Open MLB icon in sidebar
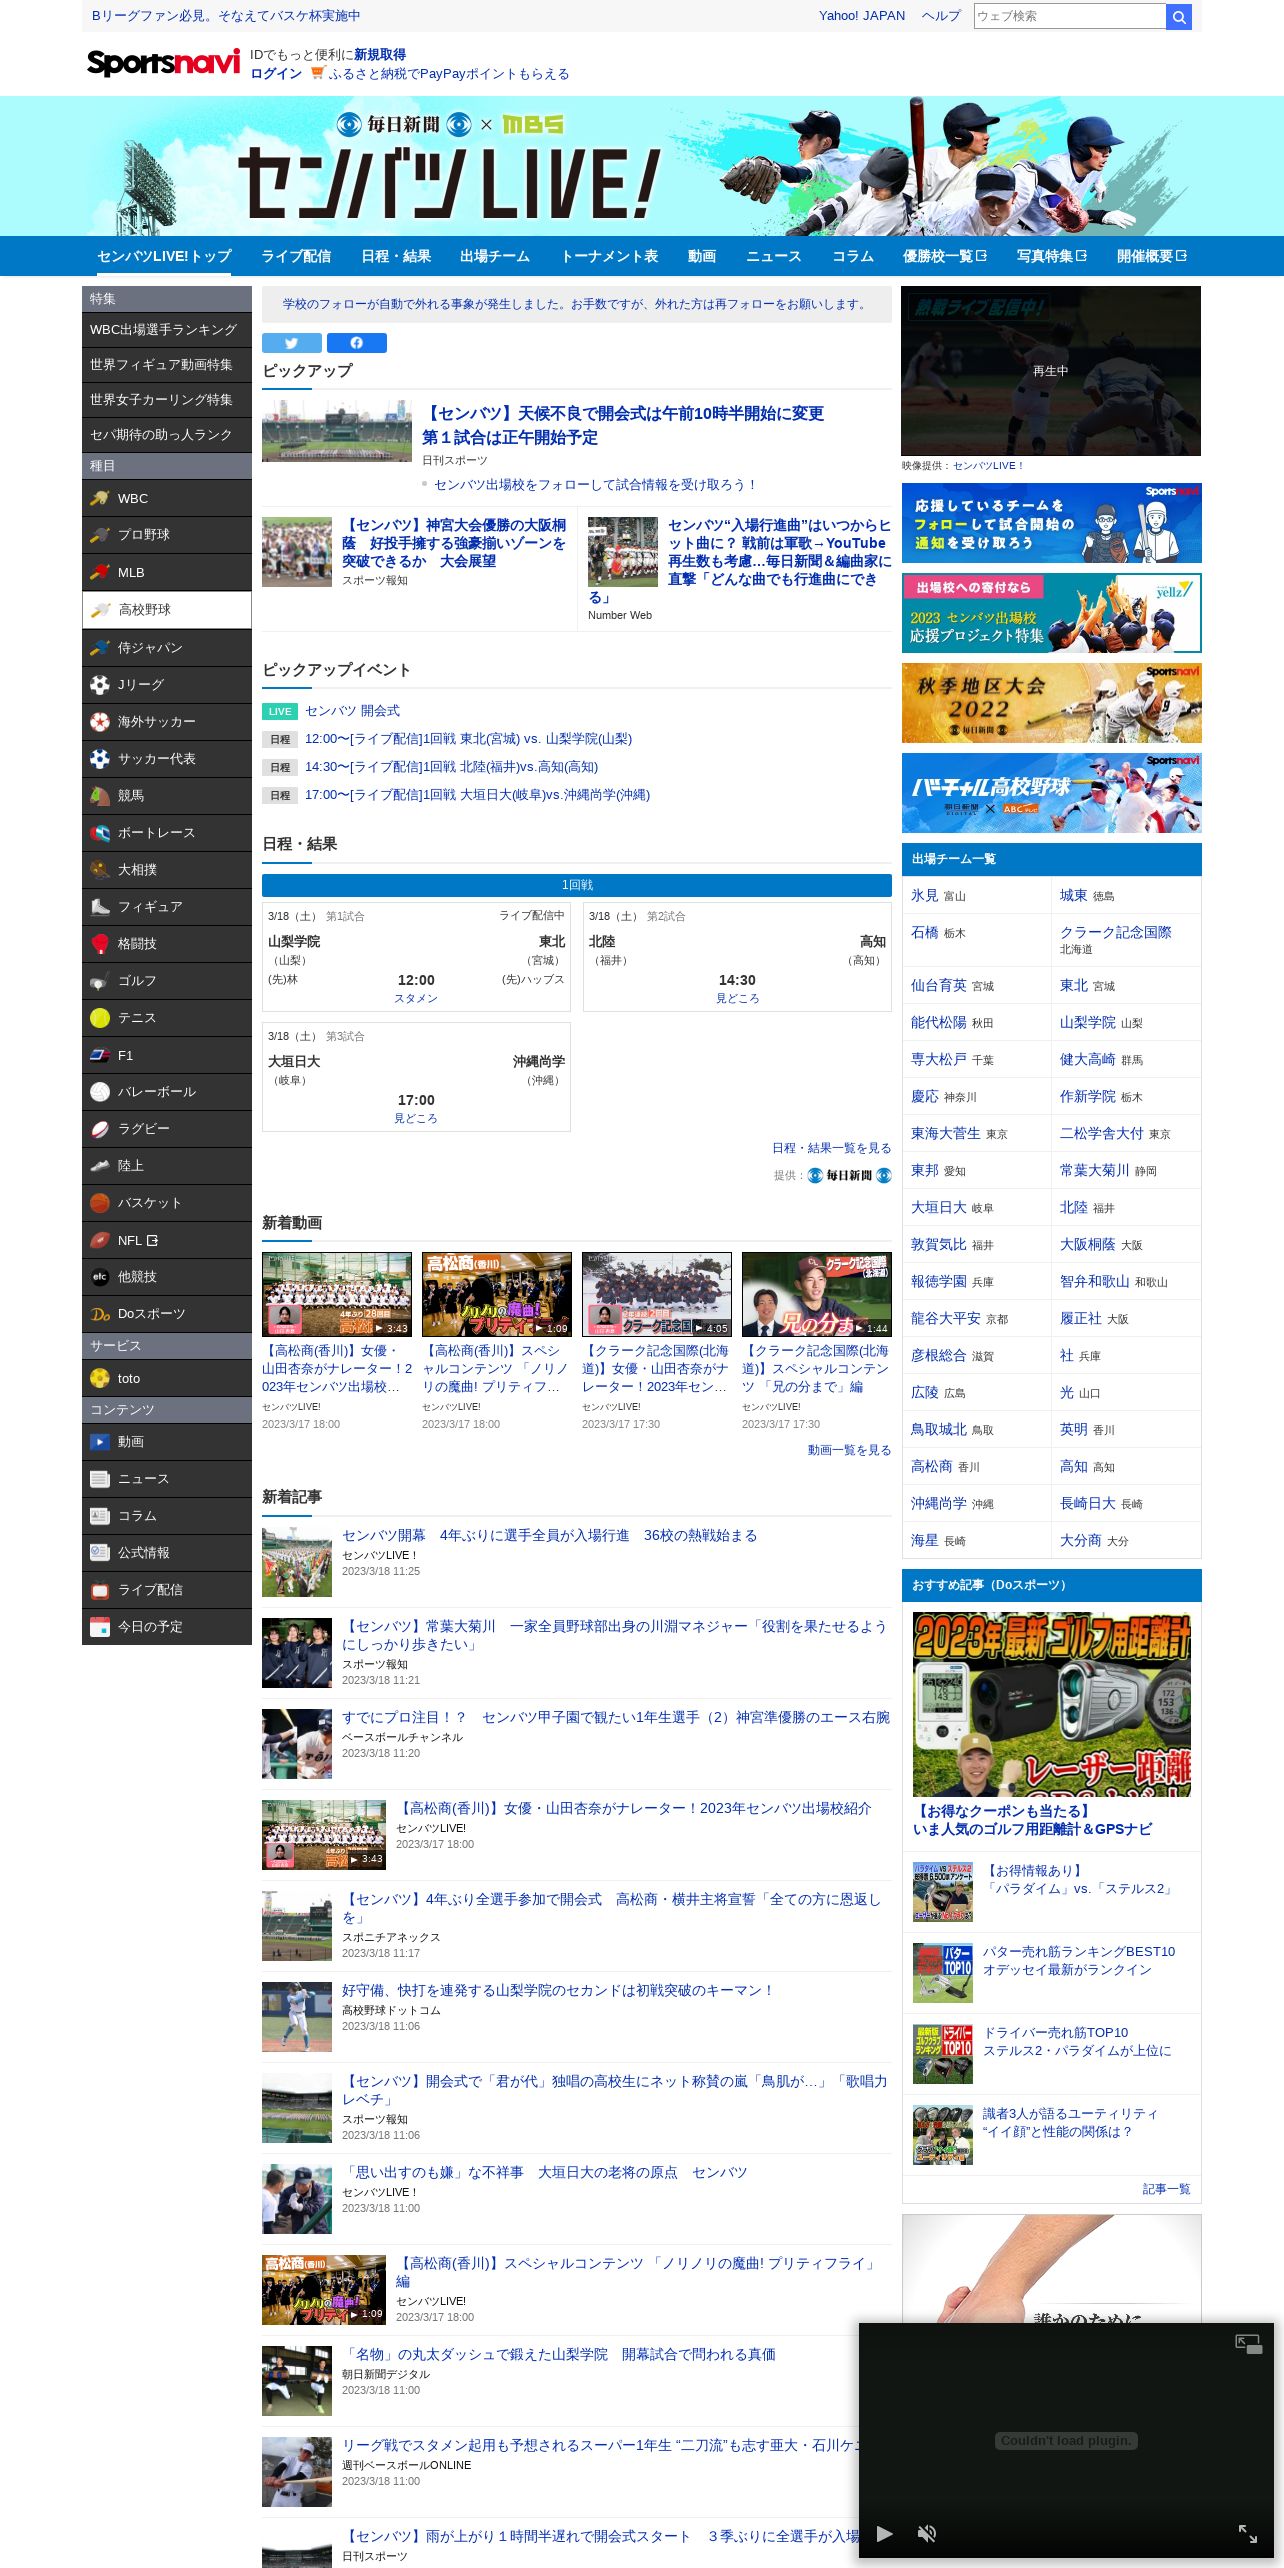Viewport: 1284px width, 2568px height. [x=100, y=572]
